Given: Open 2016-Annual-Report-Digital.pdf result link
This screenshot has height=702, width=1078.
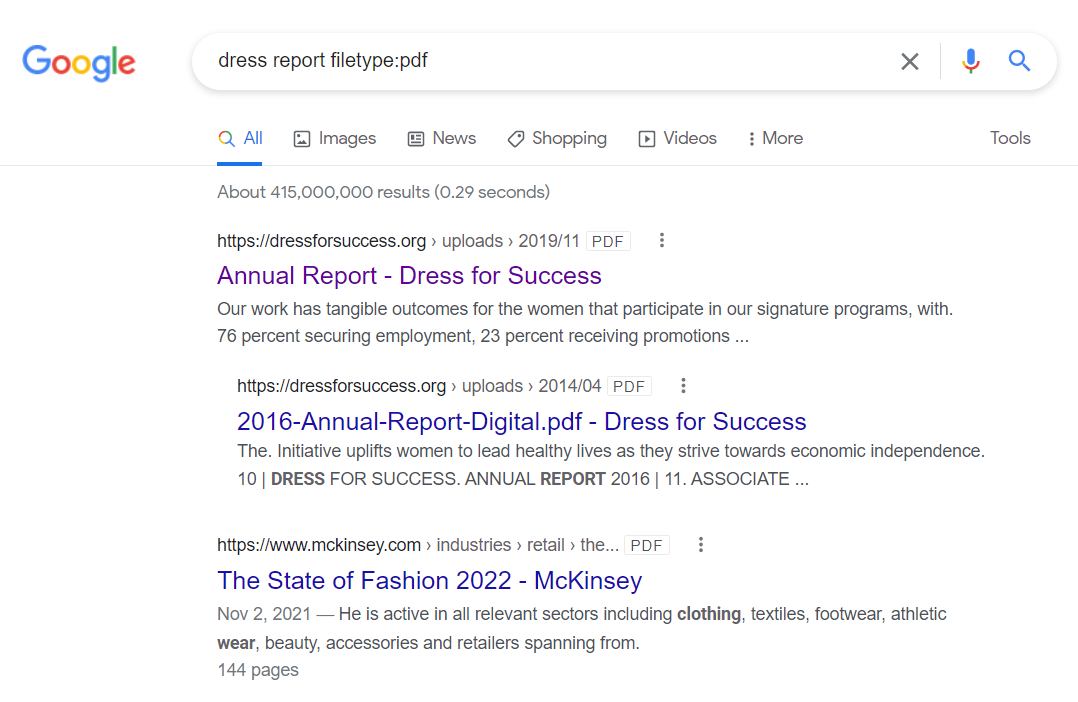Looking at the screenshot, I should point(521,421).
